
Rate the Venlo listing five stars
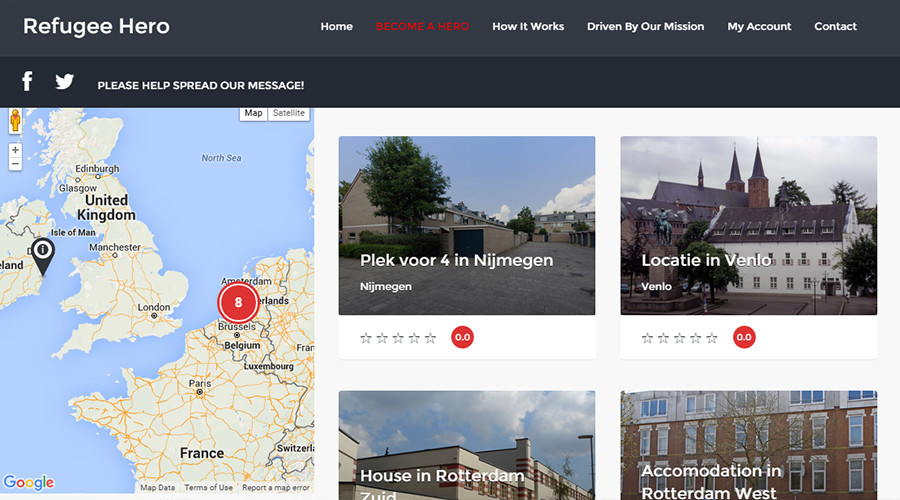(x=711, y=338)
